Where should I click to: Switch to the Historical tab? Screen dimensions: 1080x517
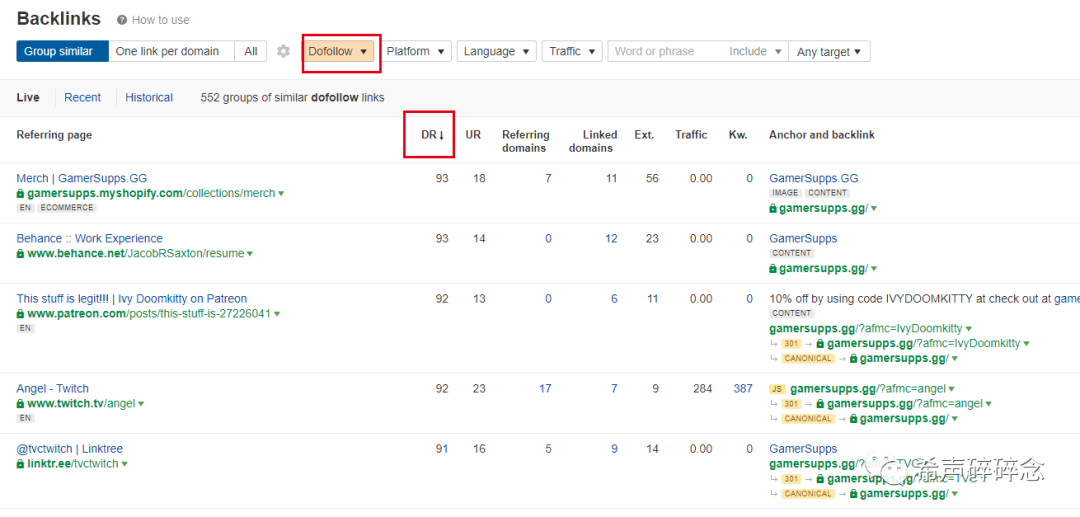(x=149, y=98)
